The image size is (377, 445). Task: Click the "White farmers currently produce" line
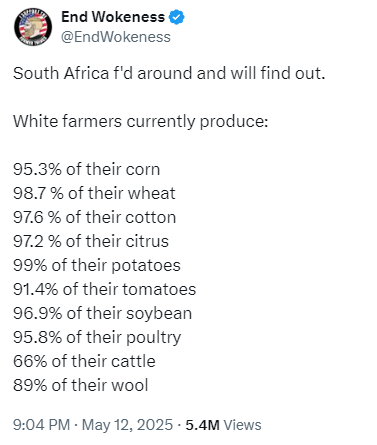coord(141,121)
